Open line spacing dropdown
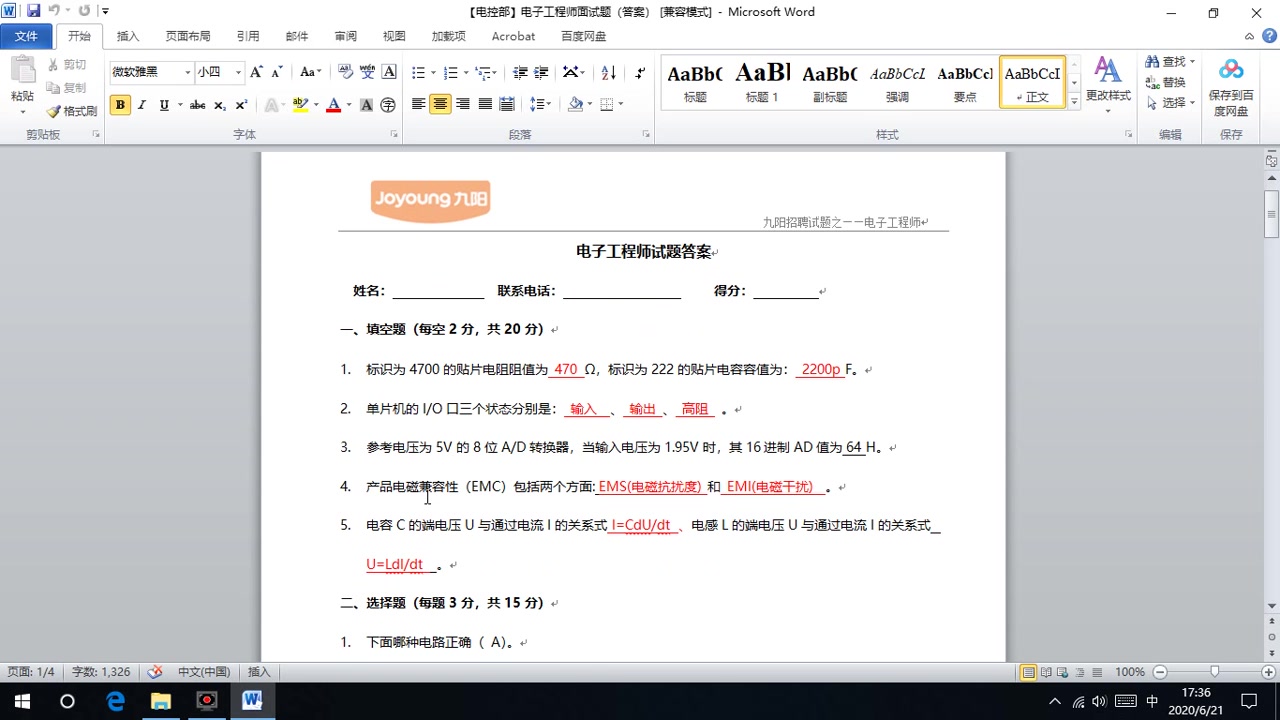Viewport: 1280px width, 720px height. click(540, 104)
